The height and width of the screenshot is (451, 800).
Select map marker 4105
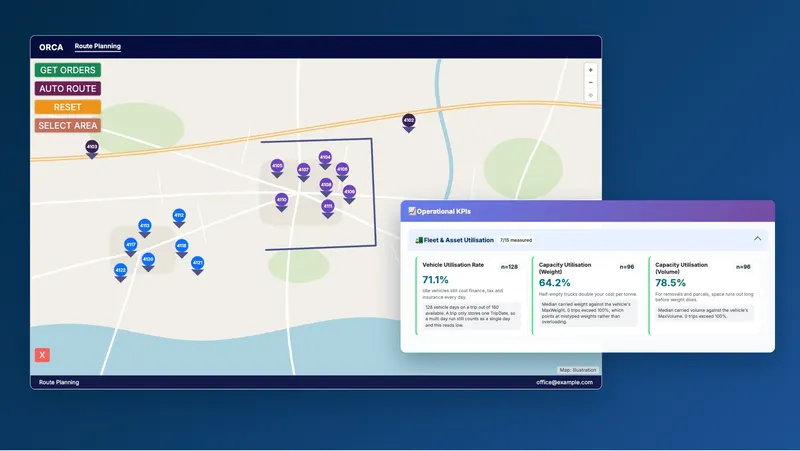pyautogui.click(x=277, y=168)
